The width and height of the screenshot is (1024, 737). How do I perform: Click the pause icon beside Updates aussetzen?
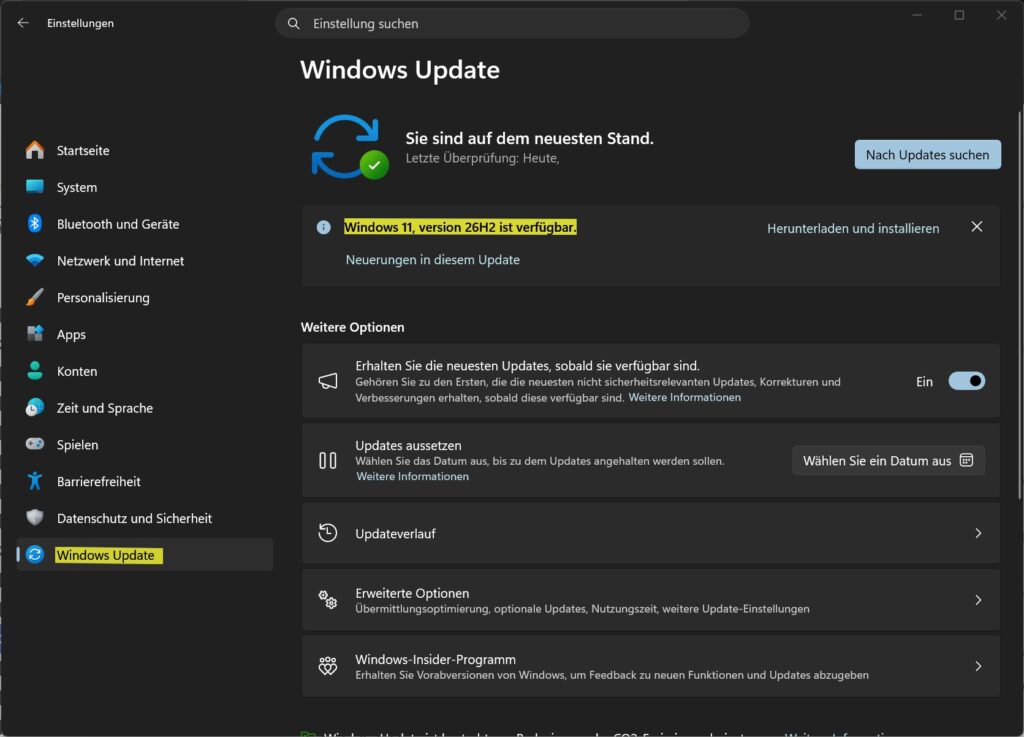click(x=328, y=461)
